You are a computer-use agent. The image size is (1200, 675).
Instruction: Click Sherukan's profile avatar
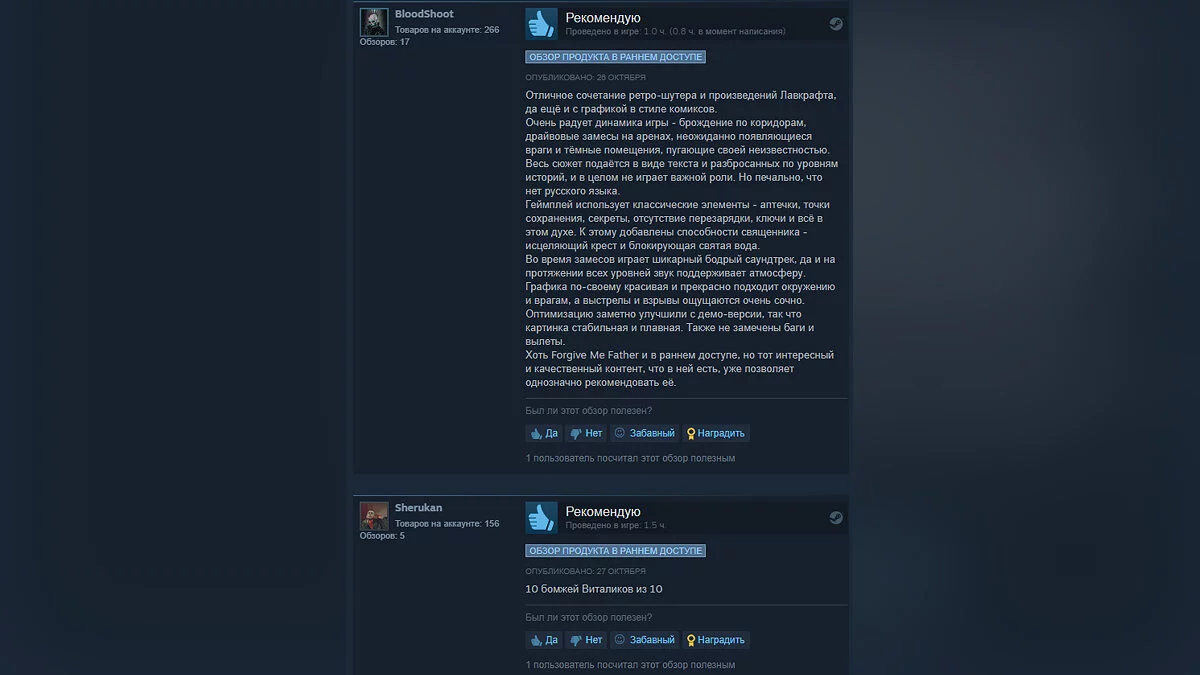pyautogui.click(x=374, y=516)
